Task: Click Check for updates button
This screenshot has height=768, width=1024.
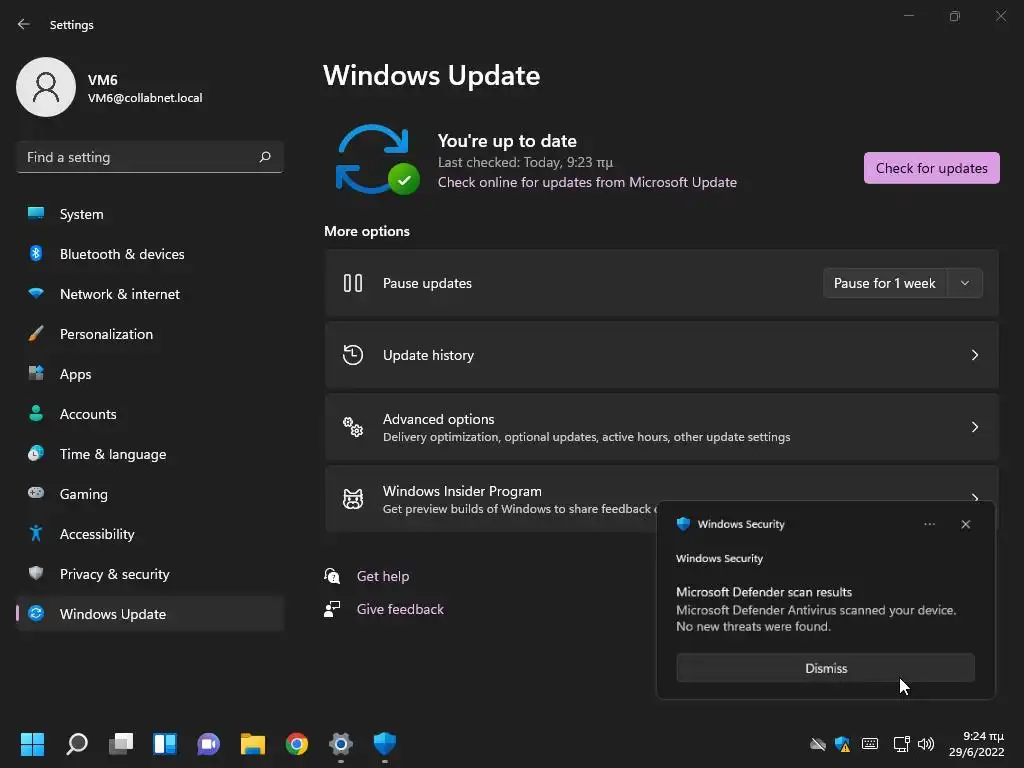Action: [x=931, y=168]
